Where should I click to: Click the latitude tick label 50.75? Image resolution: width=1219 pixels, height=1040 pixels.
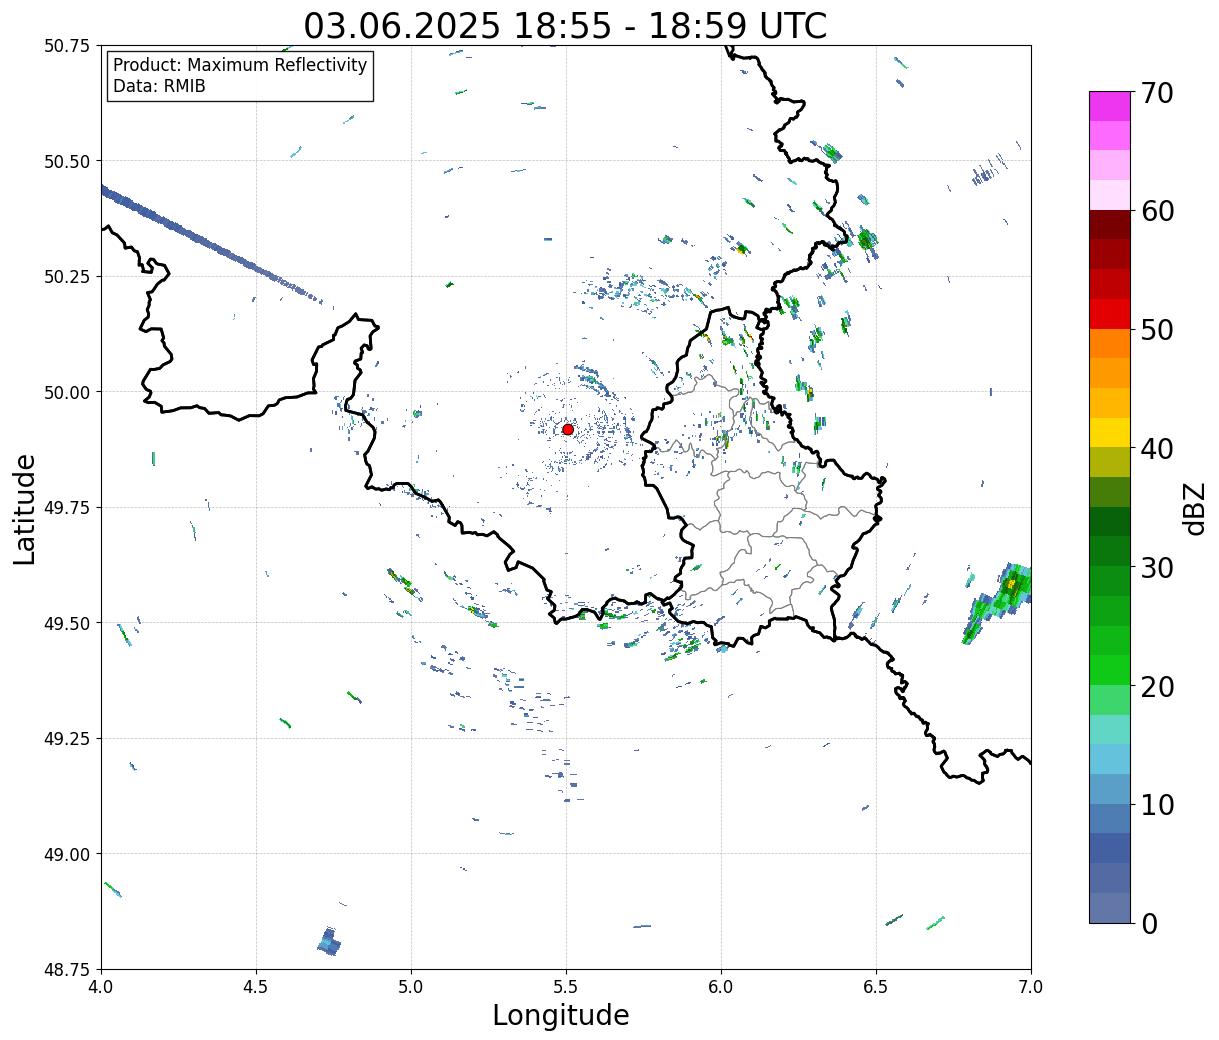point(68,46)
